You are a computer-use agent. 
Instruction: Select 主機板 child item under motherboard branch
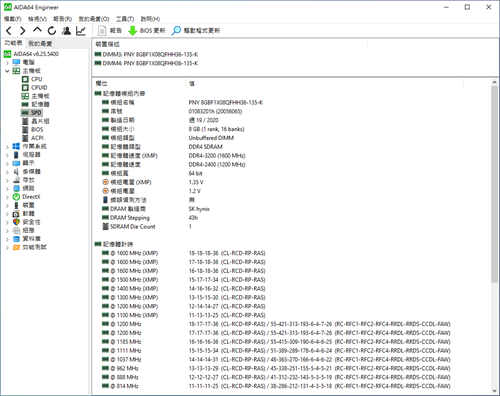(x=36, y=96)
